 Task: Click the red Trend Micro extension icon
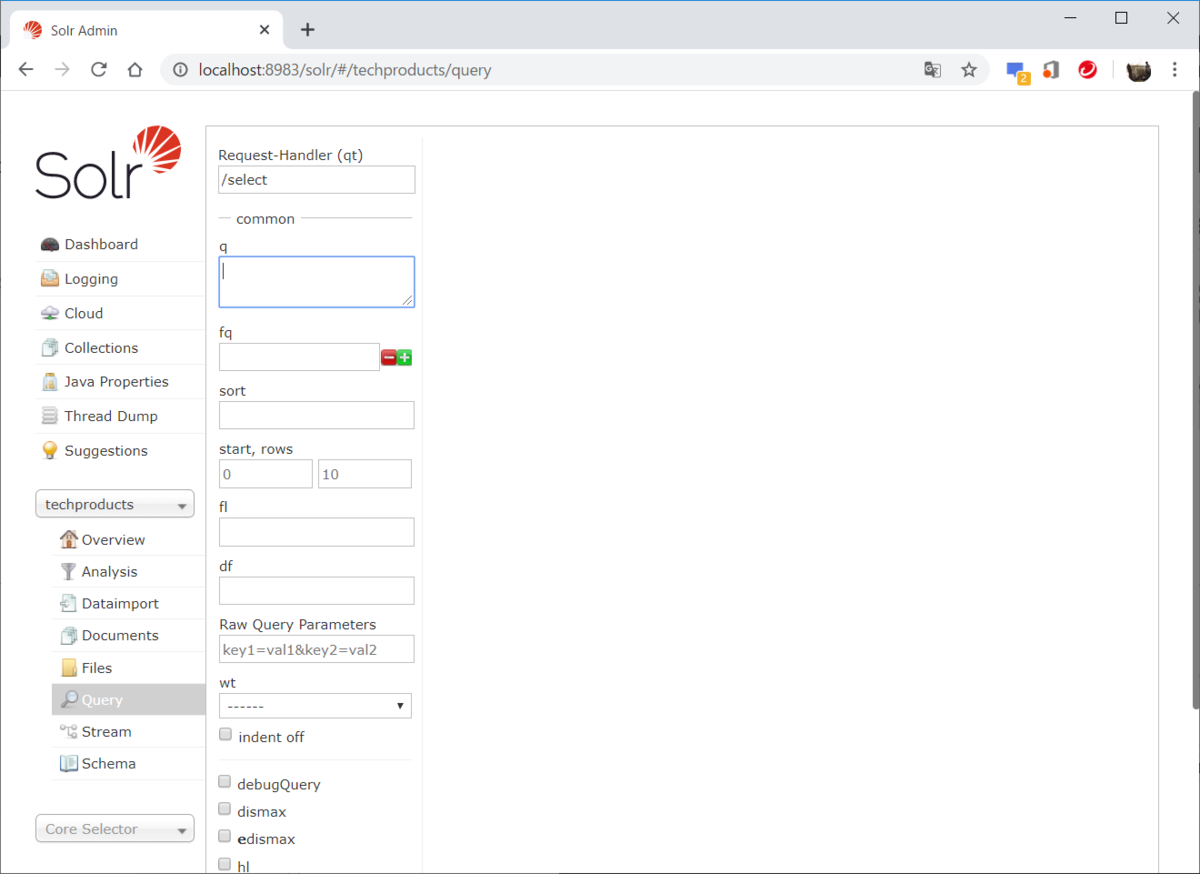[1087, 70]
